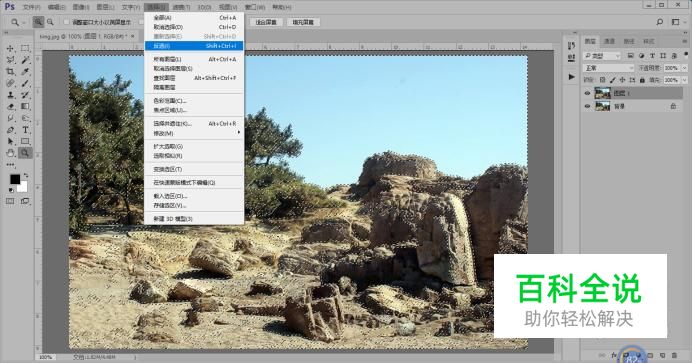This screenshot has height=363, width=692.
Task: Select the Brush tool
Action: pyautogui.click(x=25, y=83)
